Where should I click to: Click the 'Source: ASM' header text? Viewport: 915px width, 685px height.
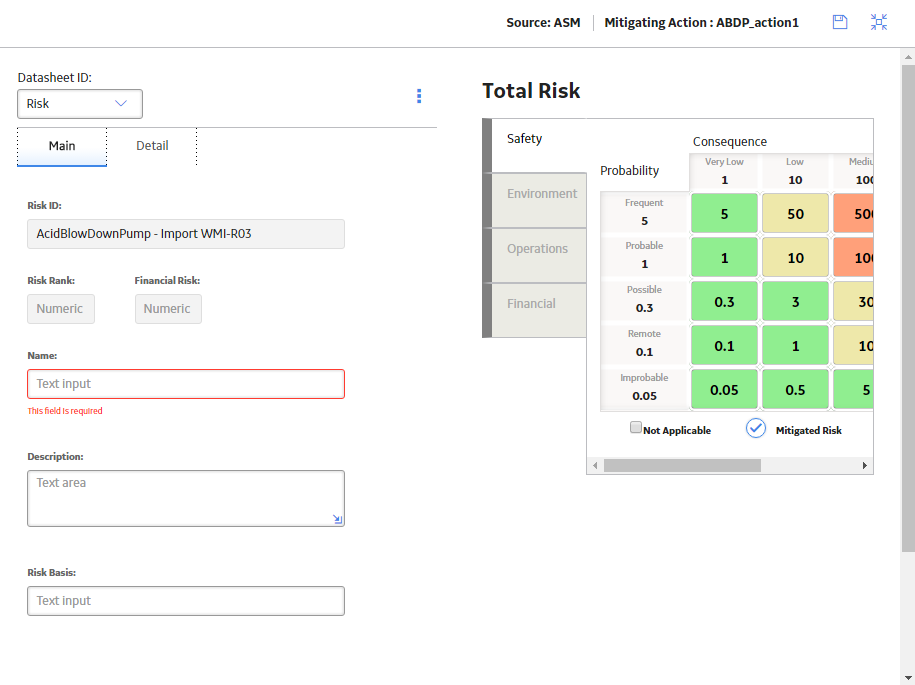(543, 23)
